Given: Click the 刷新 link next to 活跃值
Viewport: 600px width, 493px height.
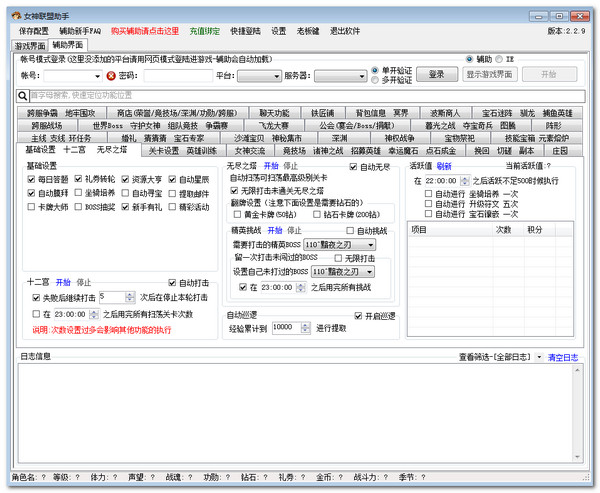Looking at the screenshot, I should point(444,165).
